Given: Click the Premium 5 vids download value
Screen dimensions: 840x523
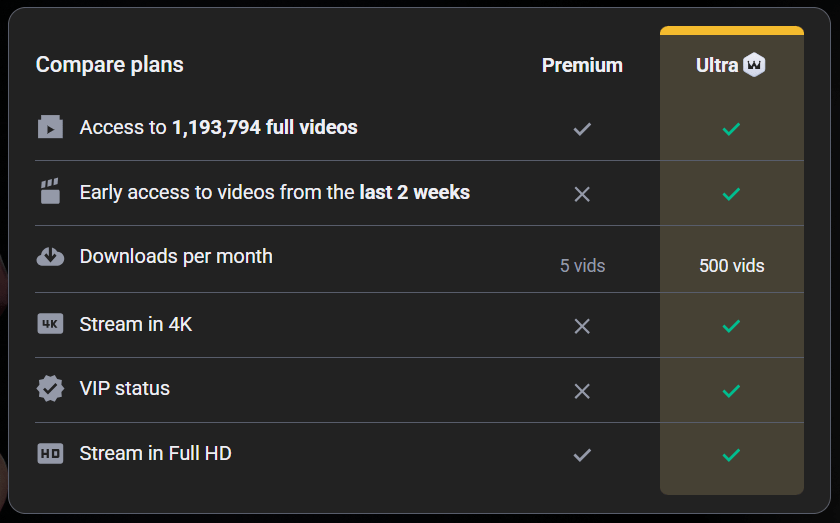Looking at the screenshot, I should [582, 266].
